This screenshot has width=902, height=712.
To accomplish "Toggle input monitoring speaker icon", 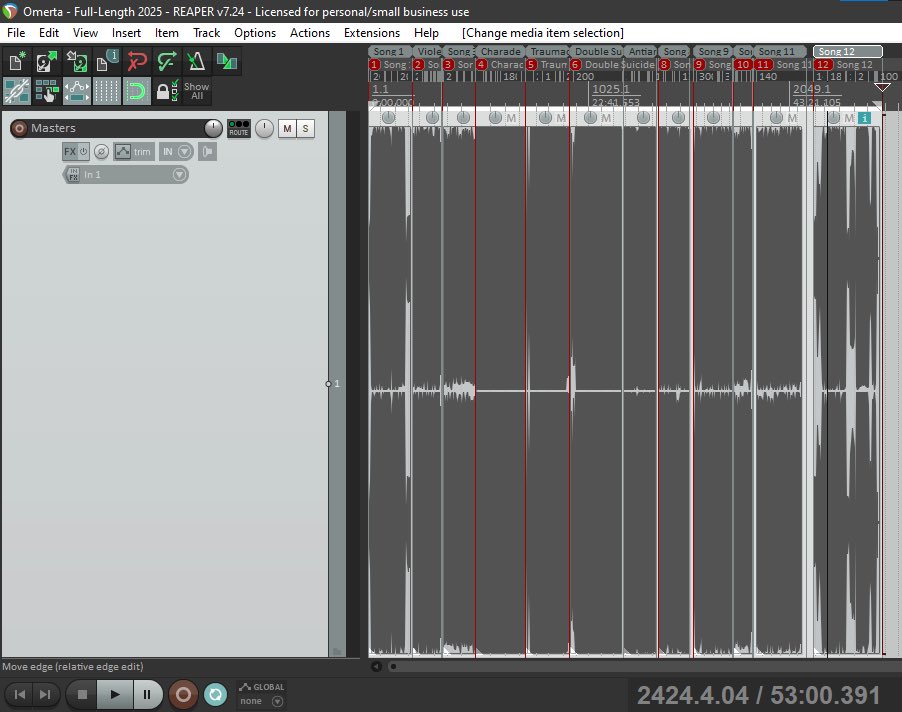I will 208,152.
